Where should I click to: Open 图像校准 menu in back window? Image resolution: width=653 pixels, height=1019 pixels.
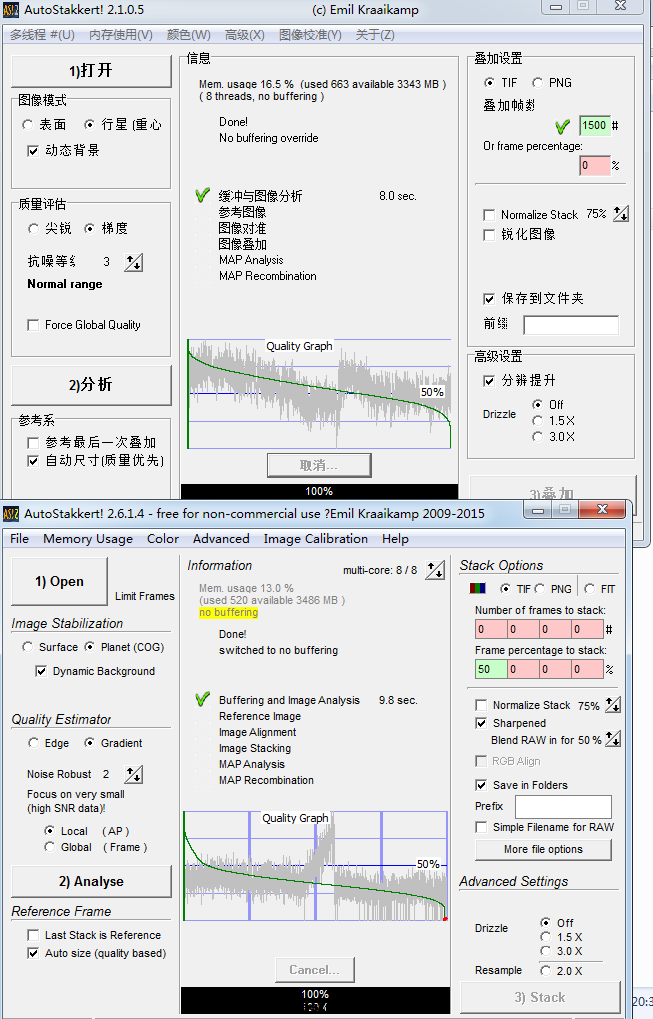coord(310,34)
